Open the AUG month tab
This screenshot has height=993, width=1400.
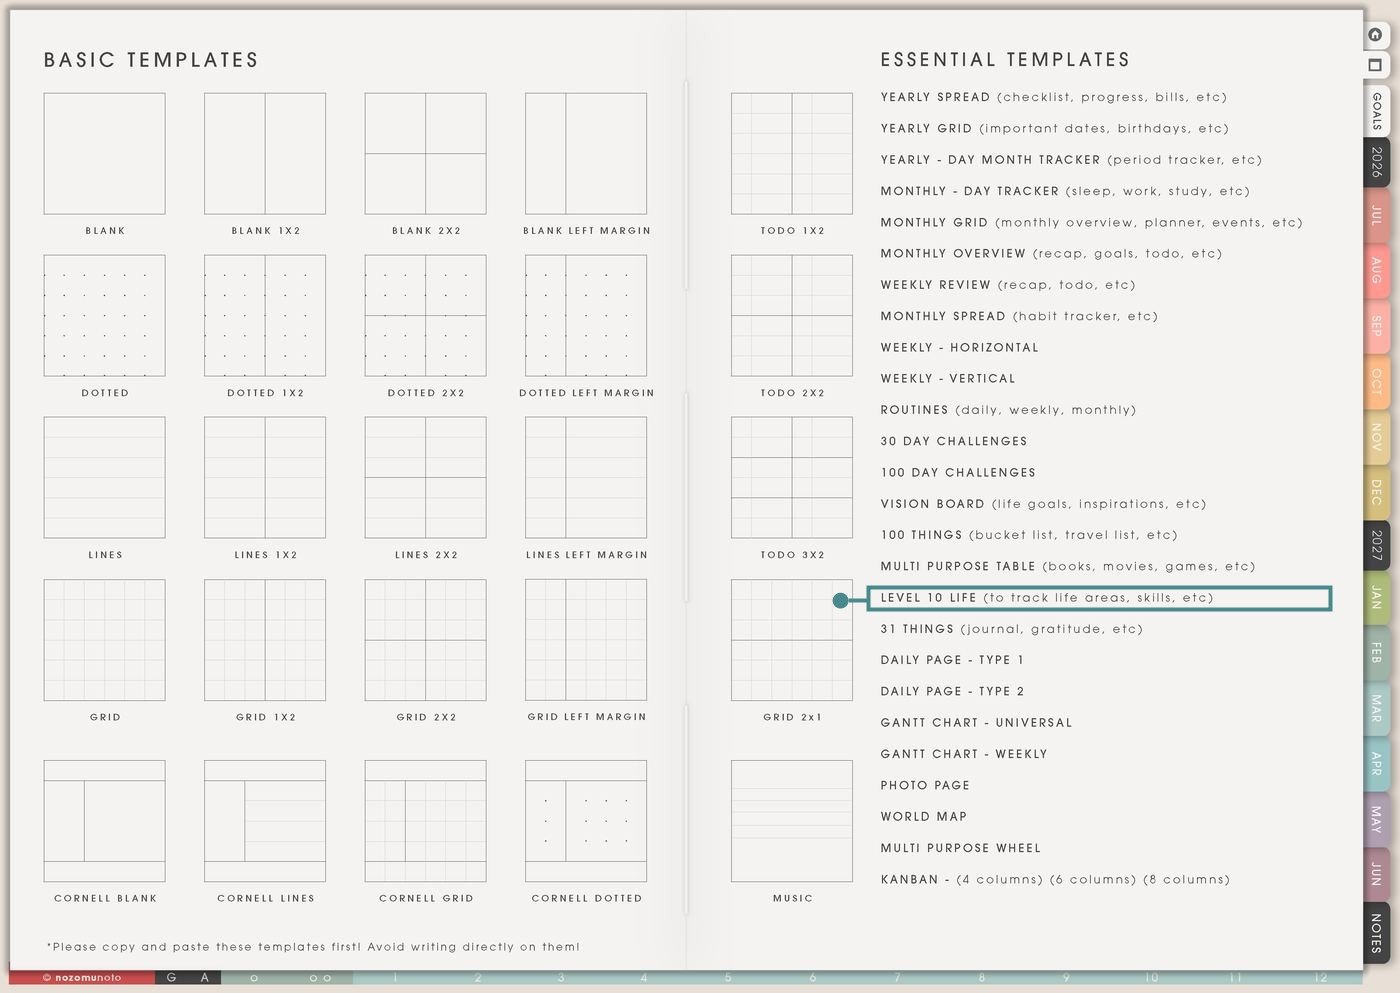(x=1377, y=270)
